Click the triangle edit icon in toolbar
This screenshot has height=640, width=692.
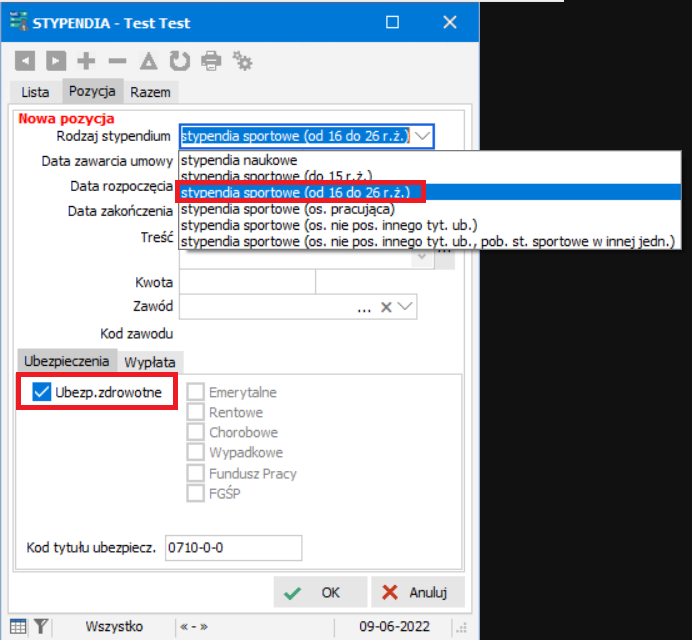click(x=149, y=61)
